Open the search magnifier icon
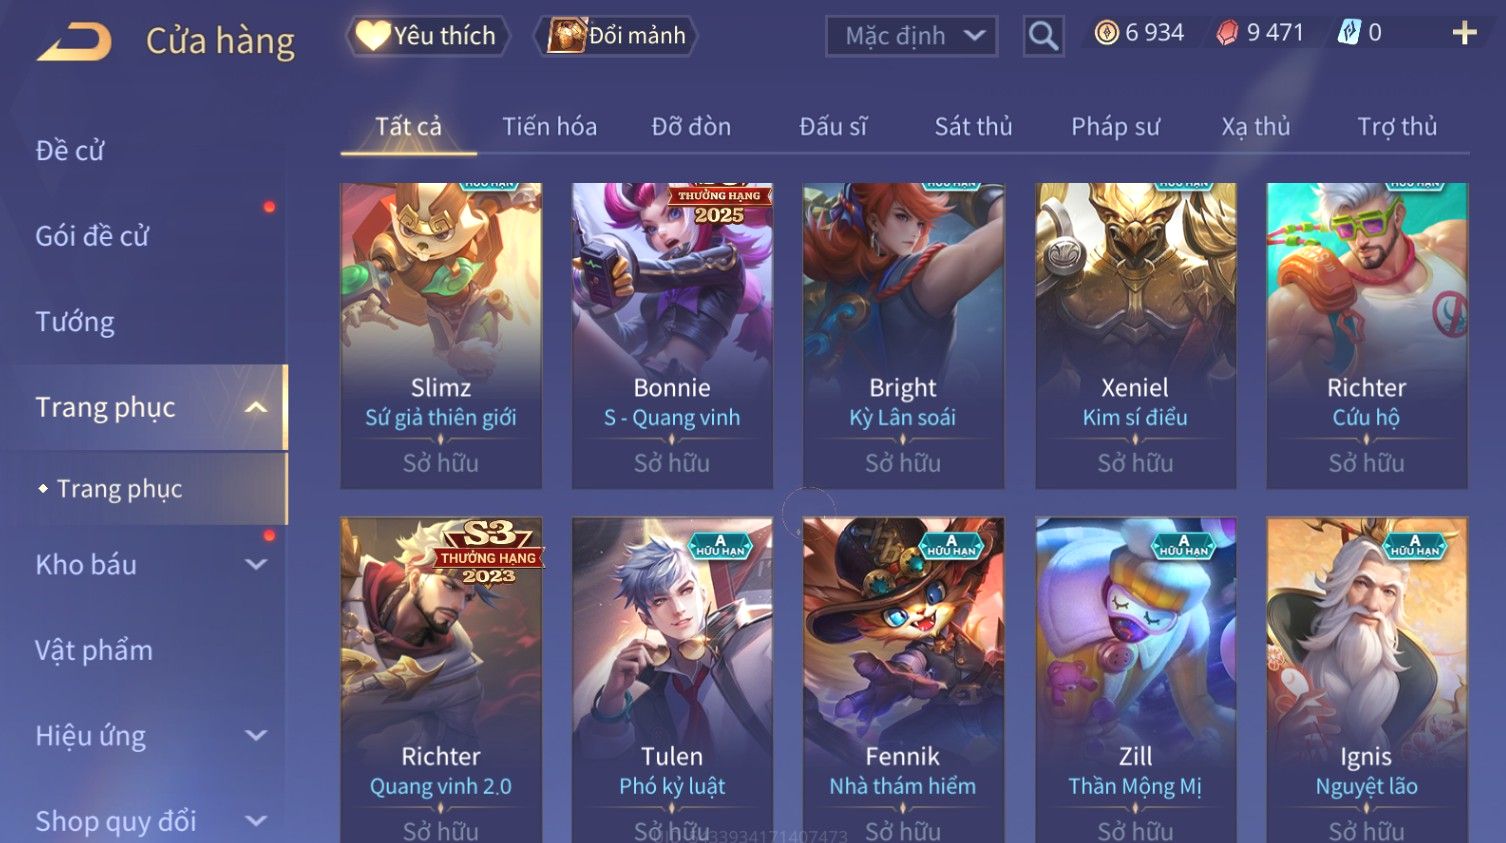 click(x=1043, y=36)
